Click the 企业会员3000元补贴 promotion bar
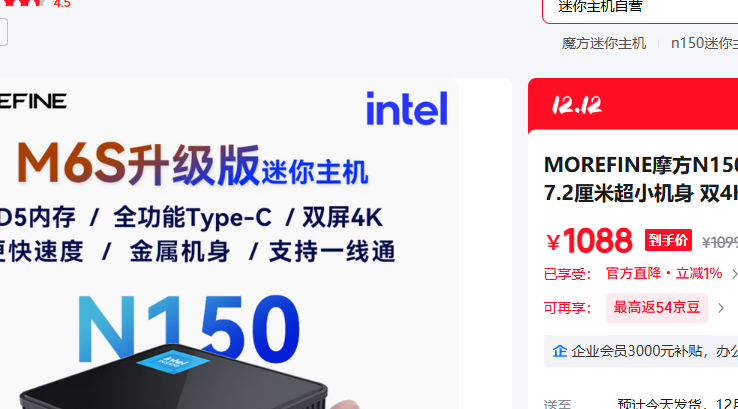The height and width of the screenshot is (409, 738). [641, 351]
